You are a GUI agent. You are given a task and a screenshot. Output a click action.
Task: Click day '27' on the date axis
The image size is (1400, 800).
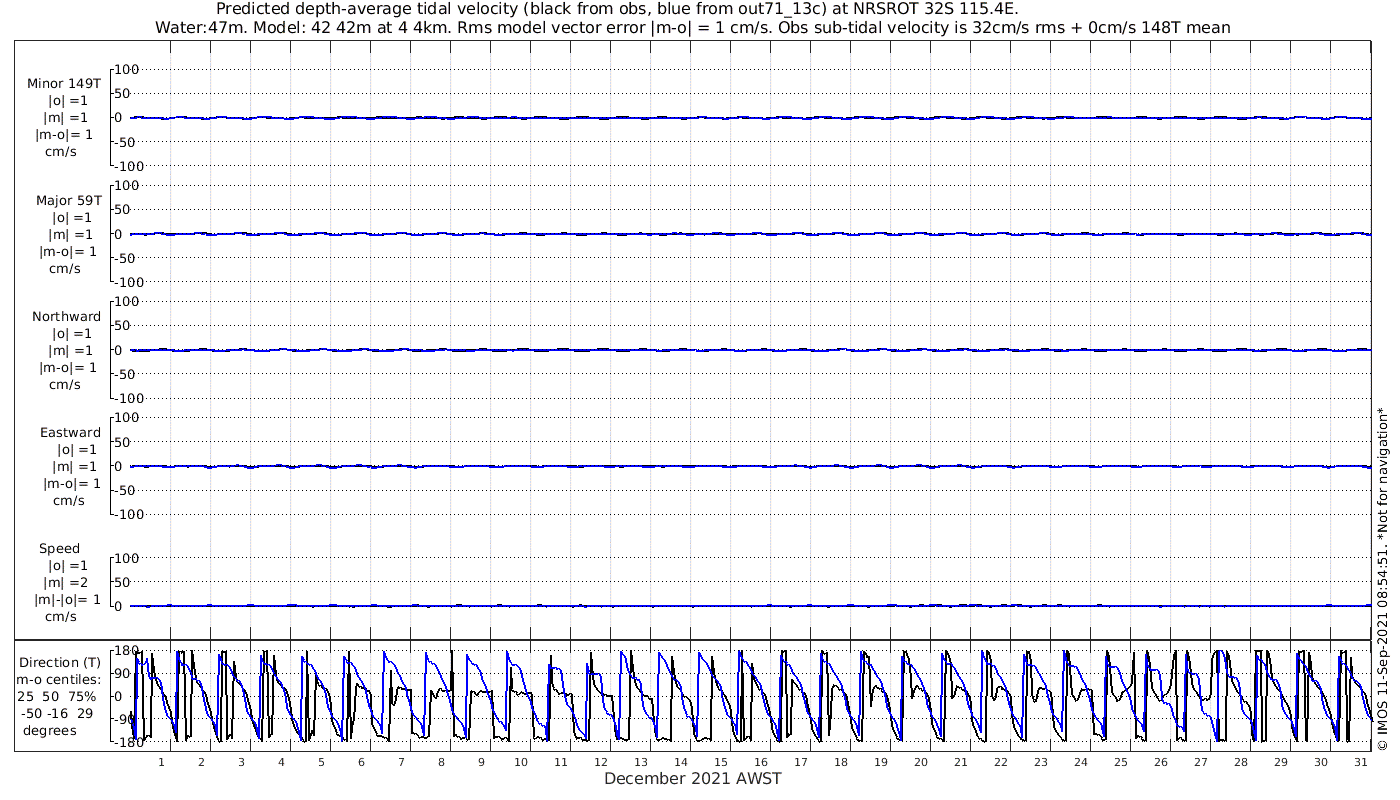(1201, 762)
